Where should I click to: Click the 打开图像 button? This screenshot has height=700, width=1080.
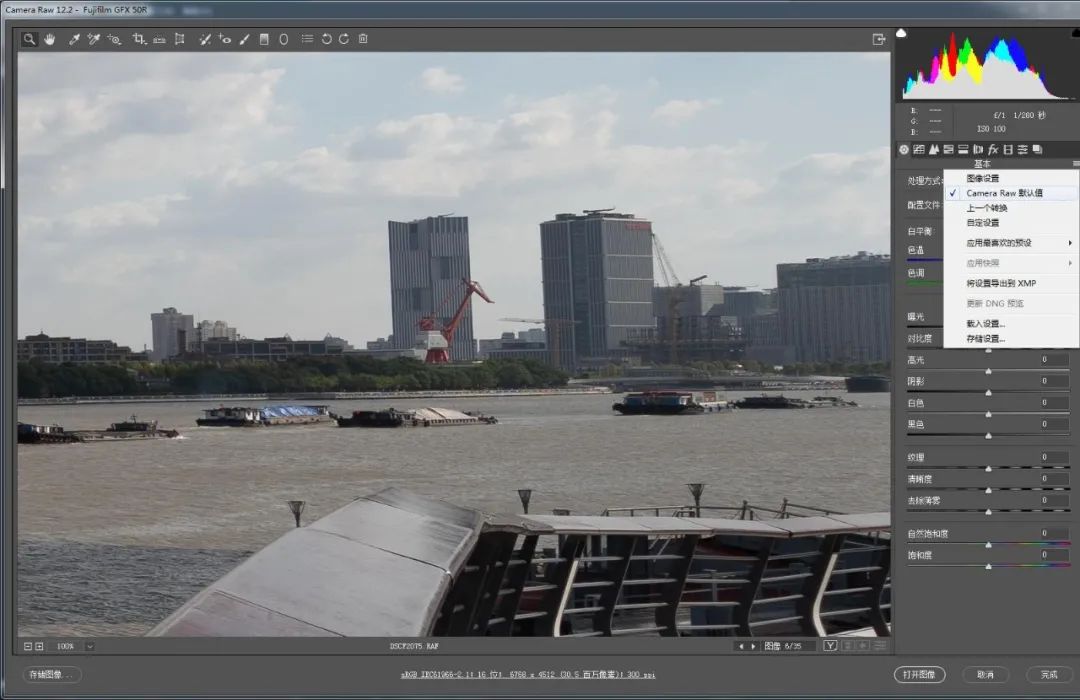(919, 674)
